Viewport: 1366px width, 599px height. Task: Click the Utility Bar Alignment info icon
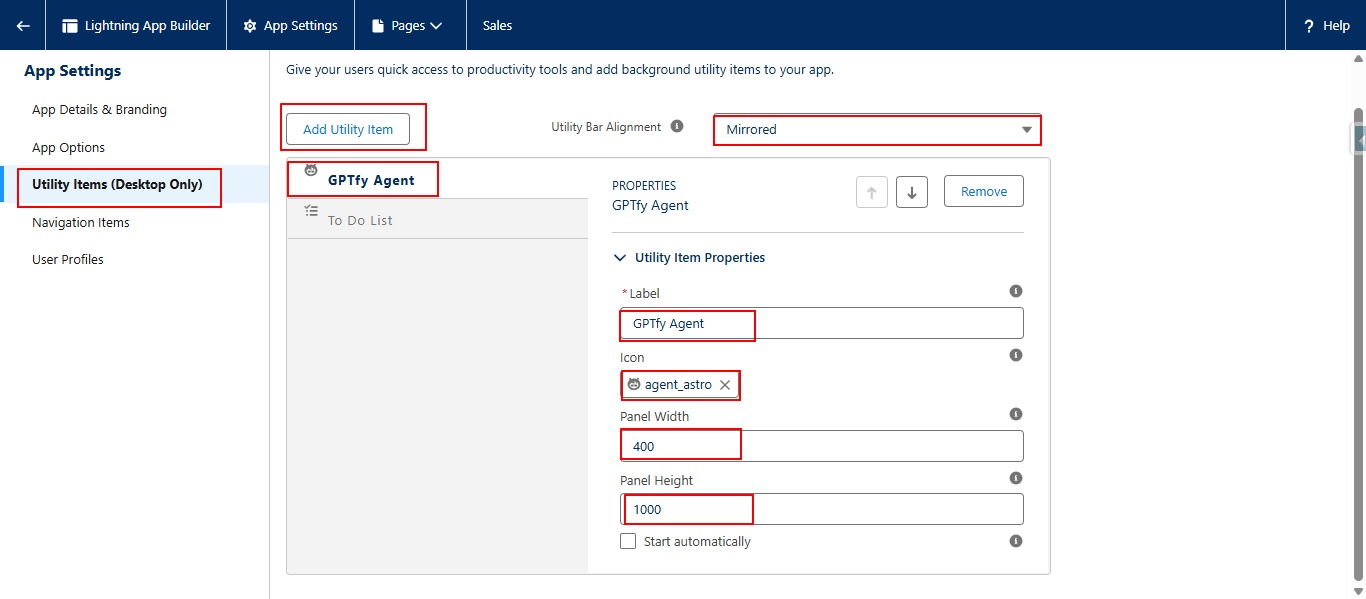677,127
